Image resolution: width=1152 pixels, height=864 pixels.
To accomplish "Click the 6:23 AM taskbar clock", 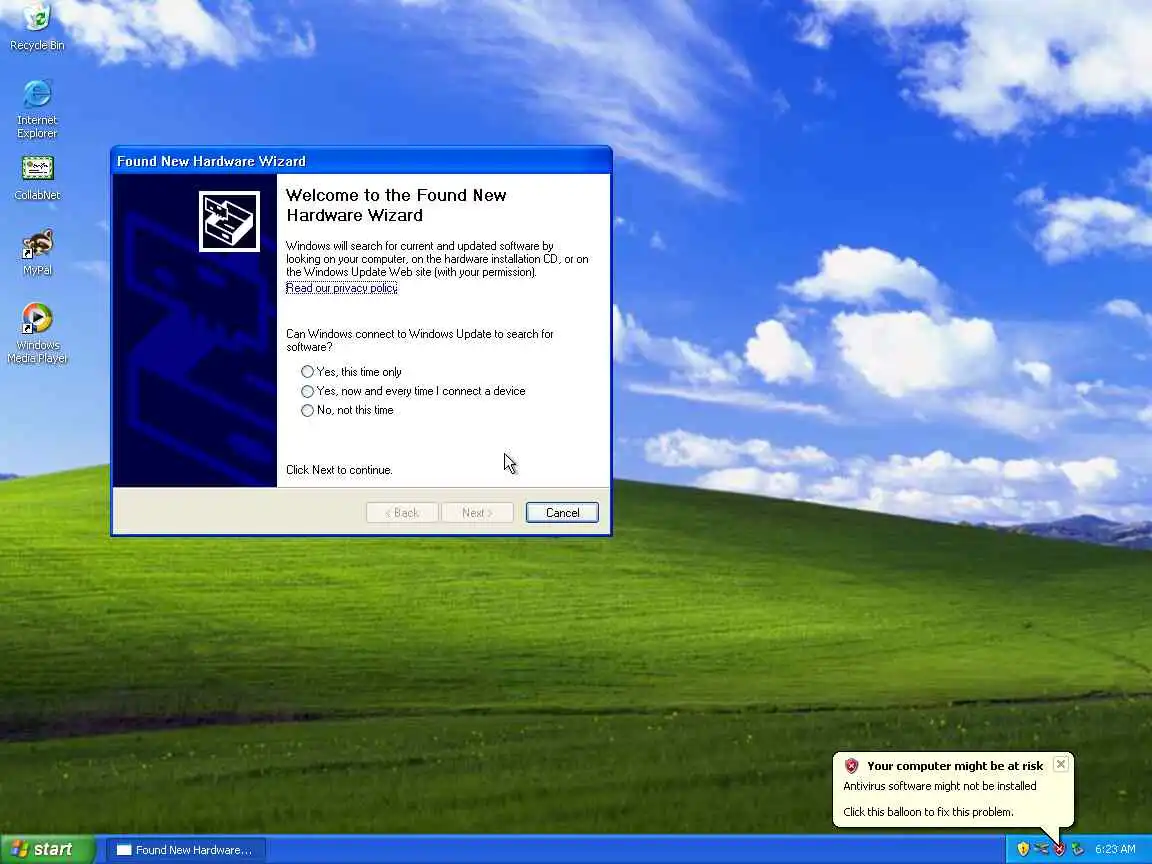I will pos(1115,849).
